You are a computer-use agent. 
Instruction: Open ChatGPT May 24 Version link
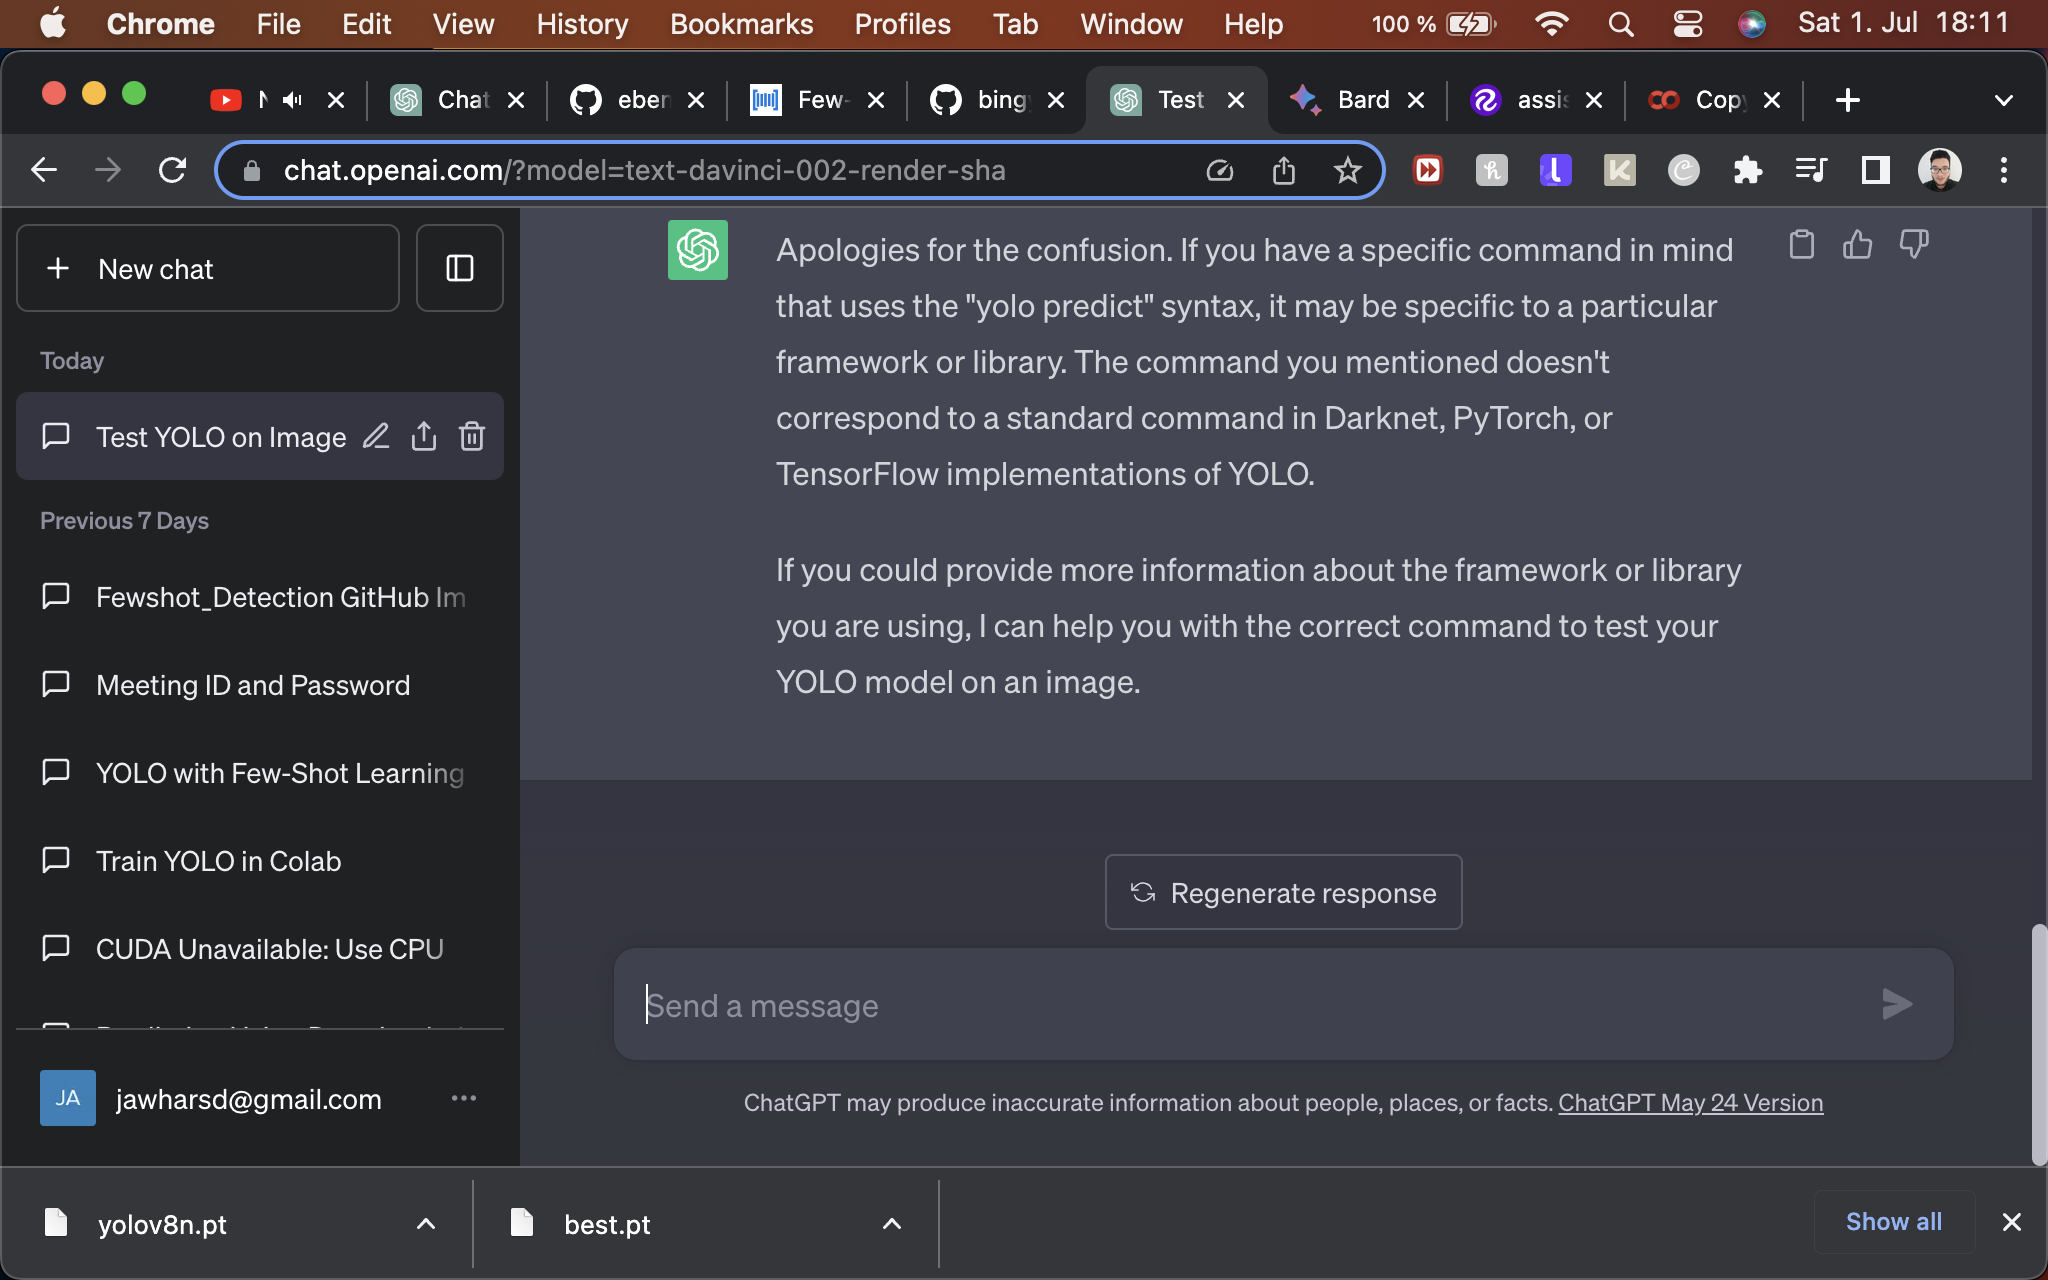pos(1690,1102)
